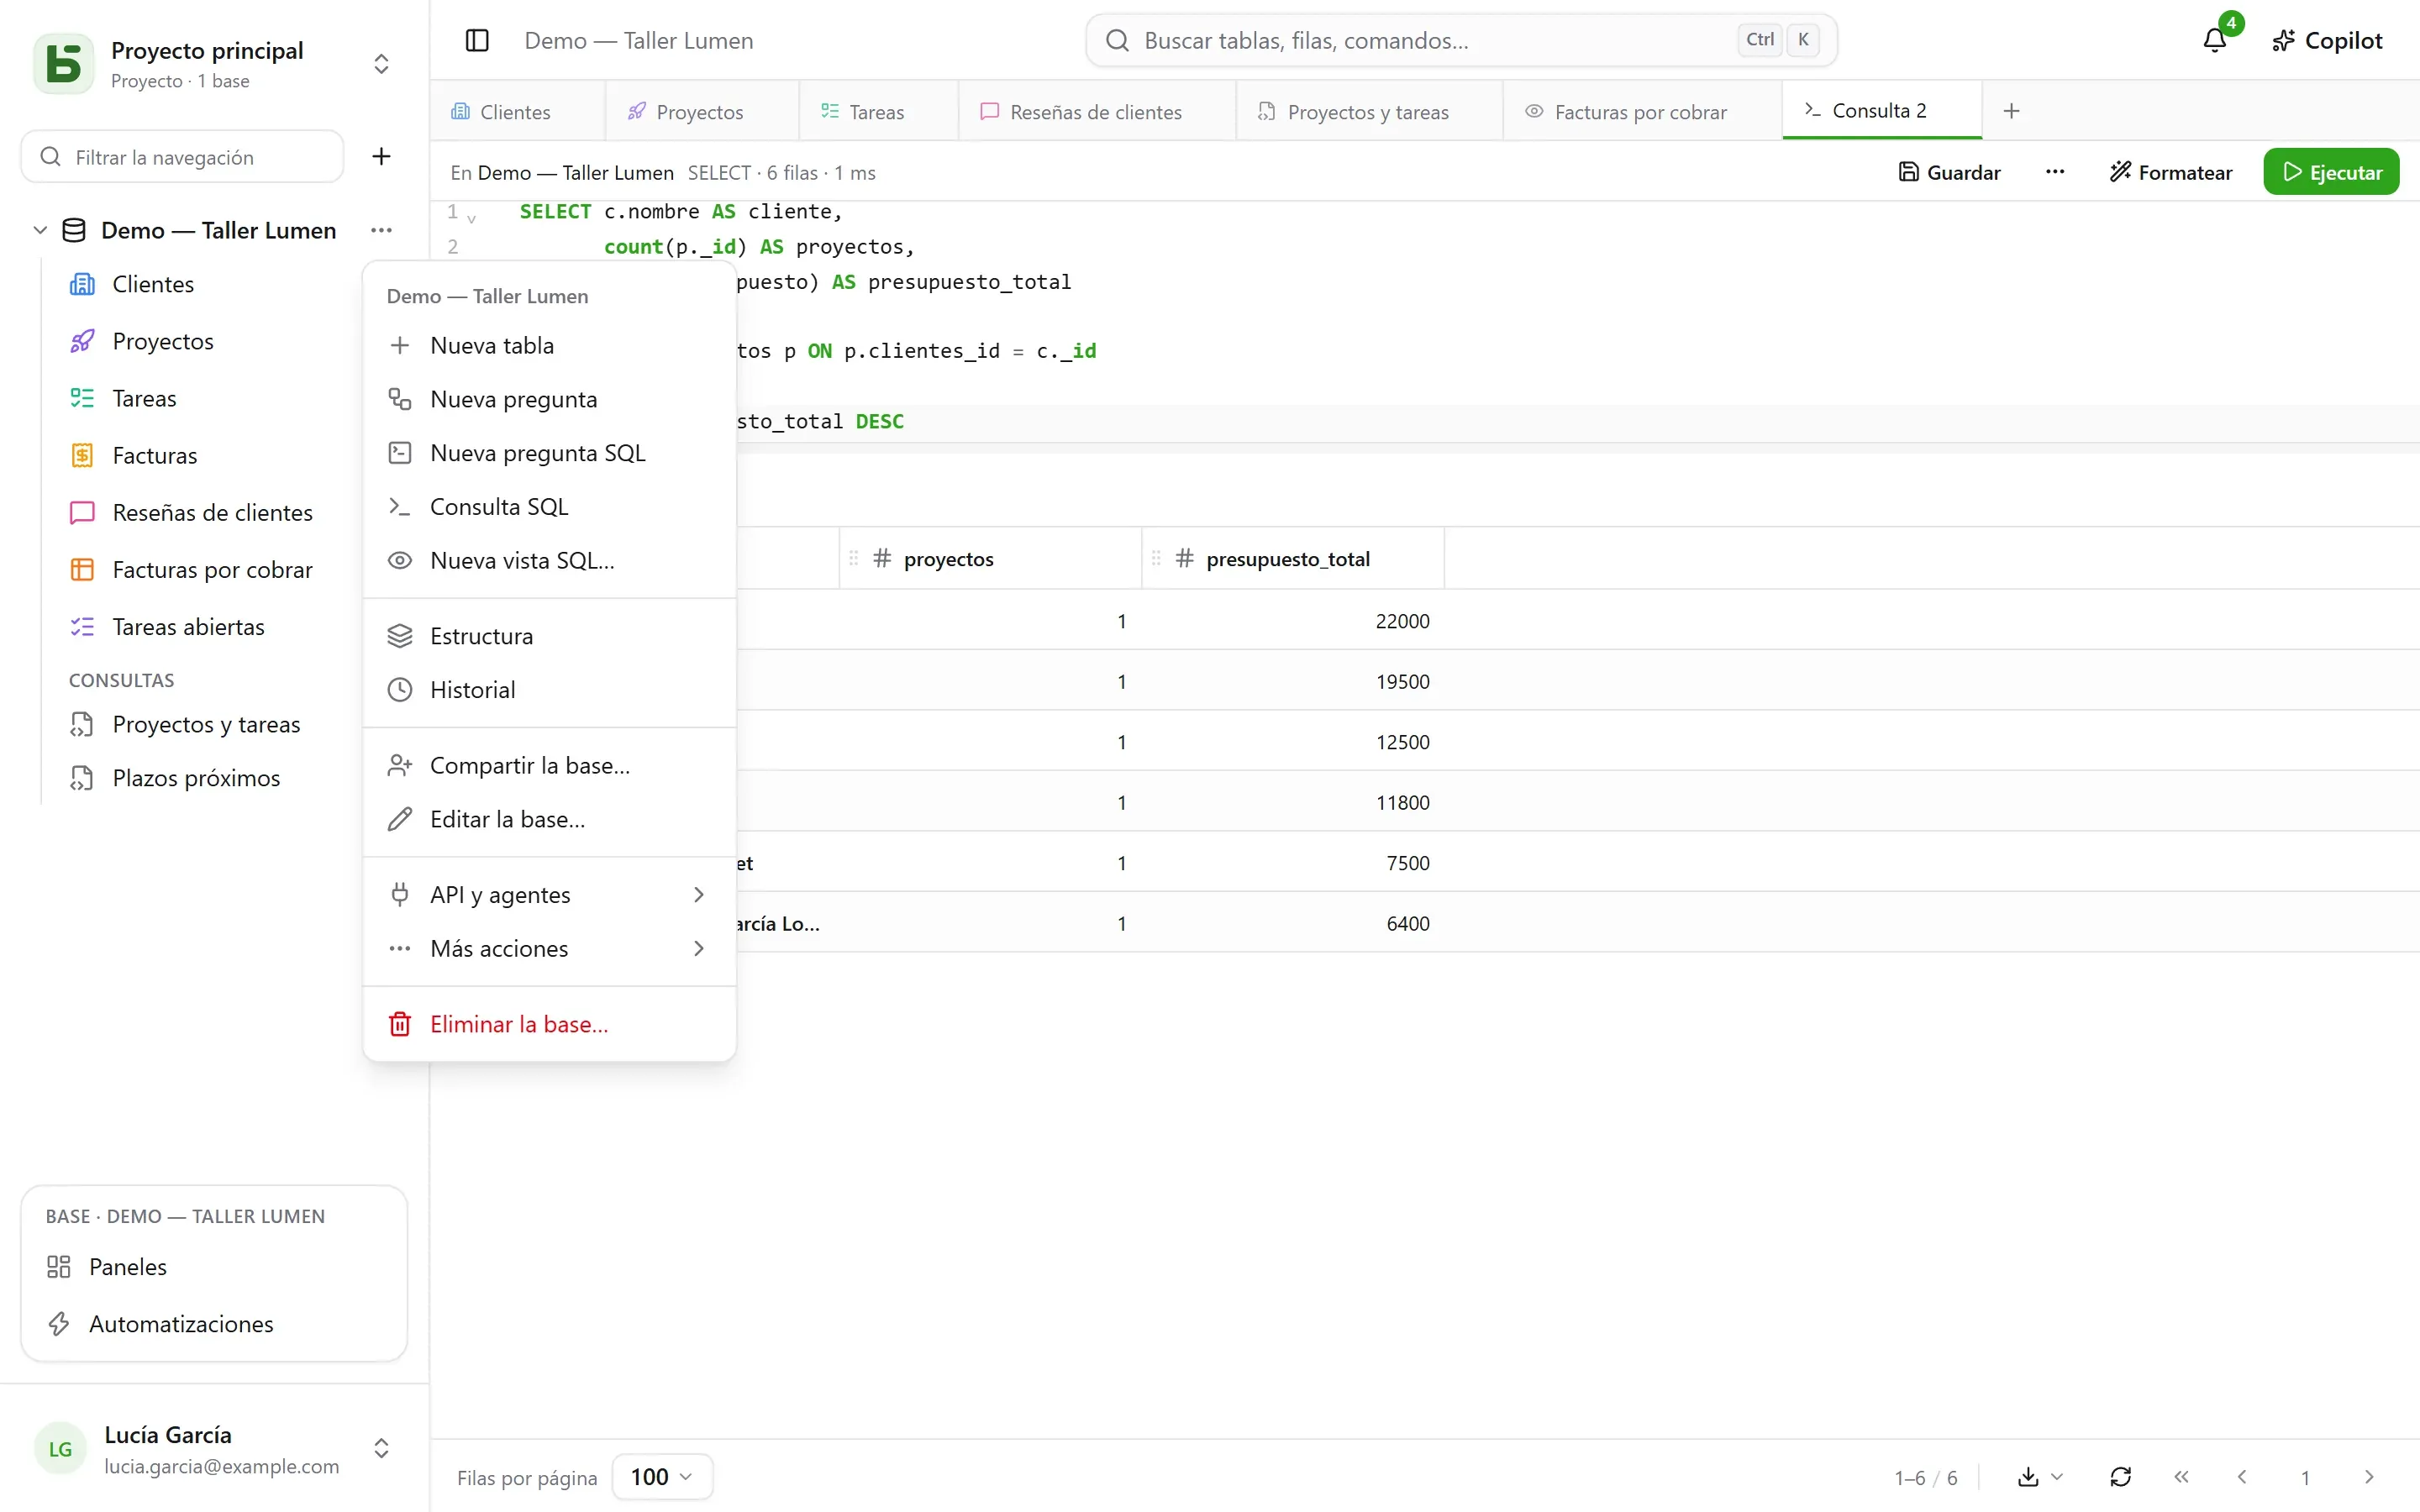
Task: Click the plus icon beside navigation filter
Action: (381, 157)
